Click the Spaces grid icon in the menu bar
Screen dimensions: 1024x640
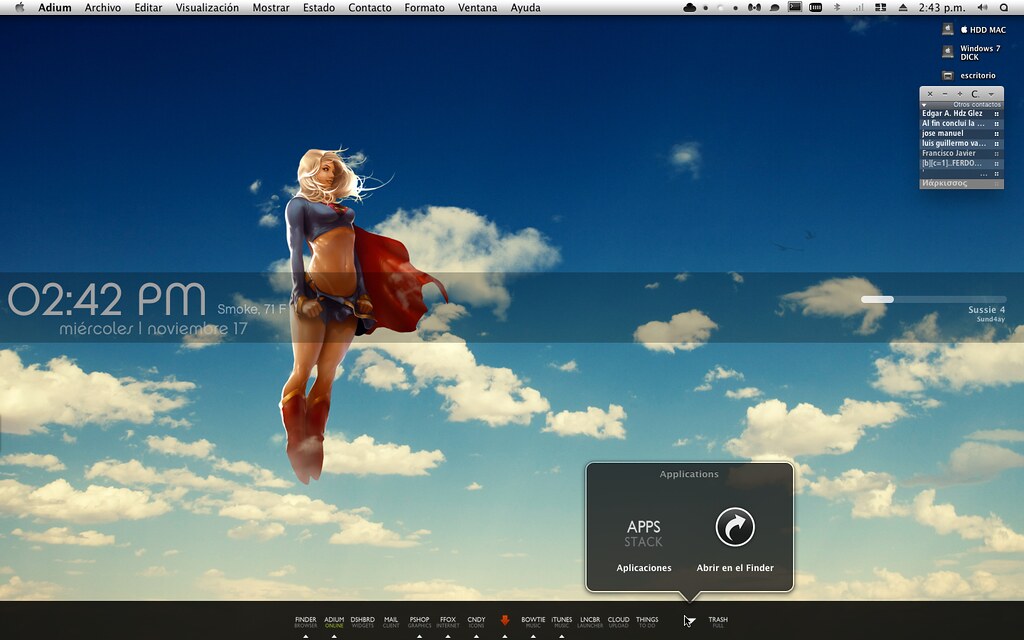(881, 8)
